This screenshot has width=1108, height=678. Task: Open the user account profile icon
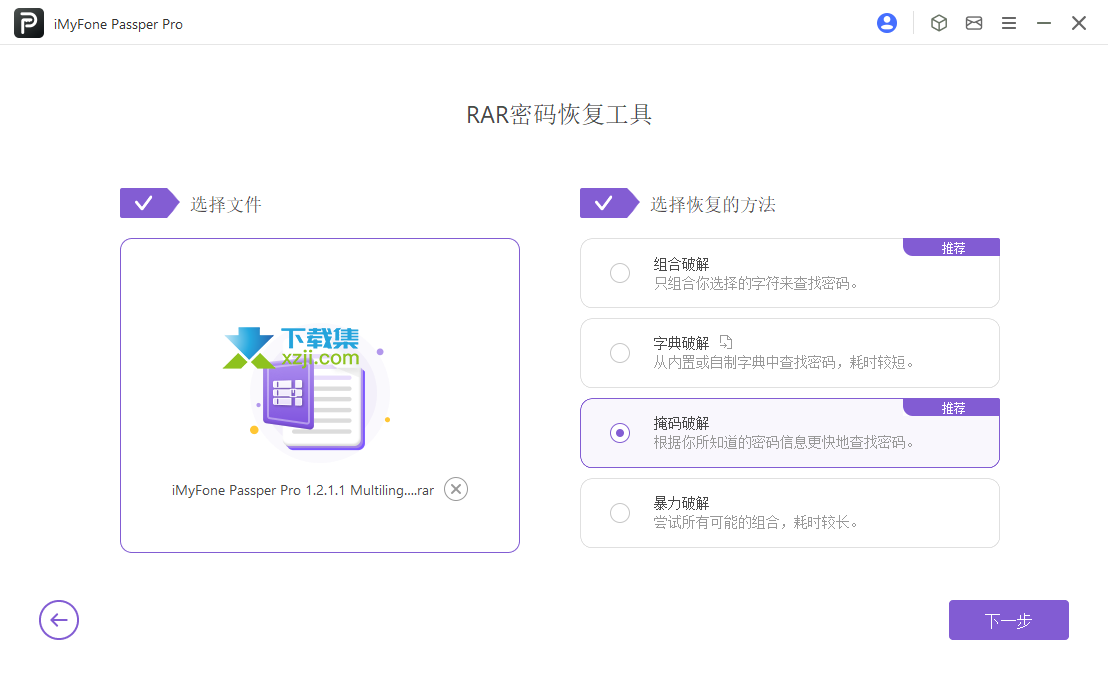pos(887,23)
